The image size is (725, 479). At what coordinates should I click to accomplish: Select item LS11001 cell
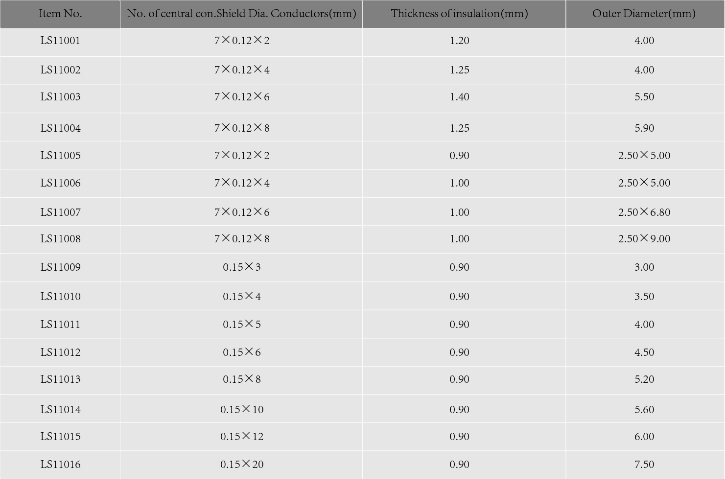(x=60, y=41)
